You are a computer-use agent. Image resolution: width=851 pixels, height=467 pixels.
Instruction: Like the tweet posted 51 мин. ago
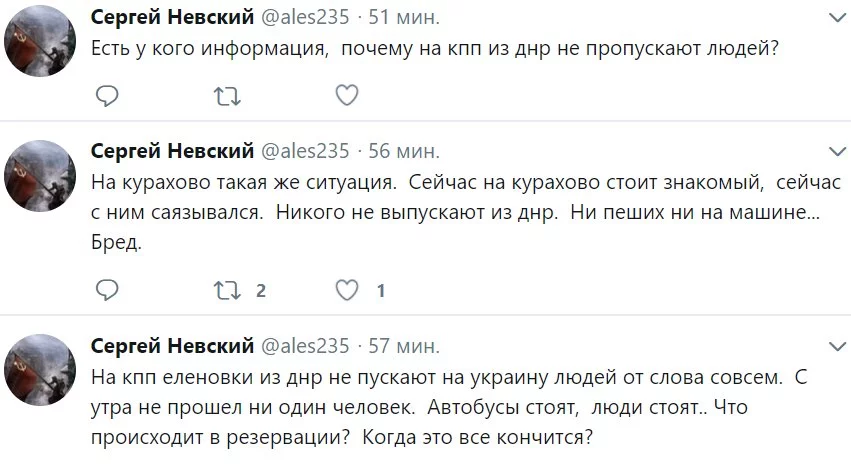346,95
